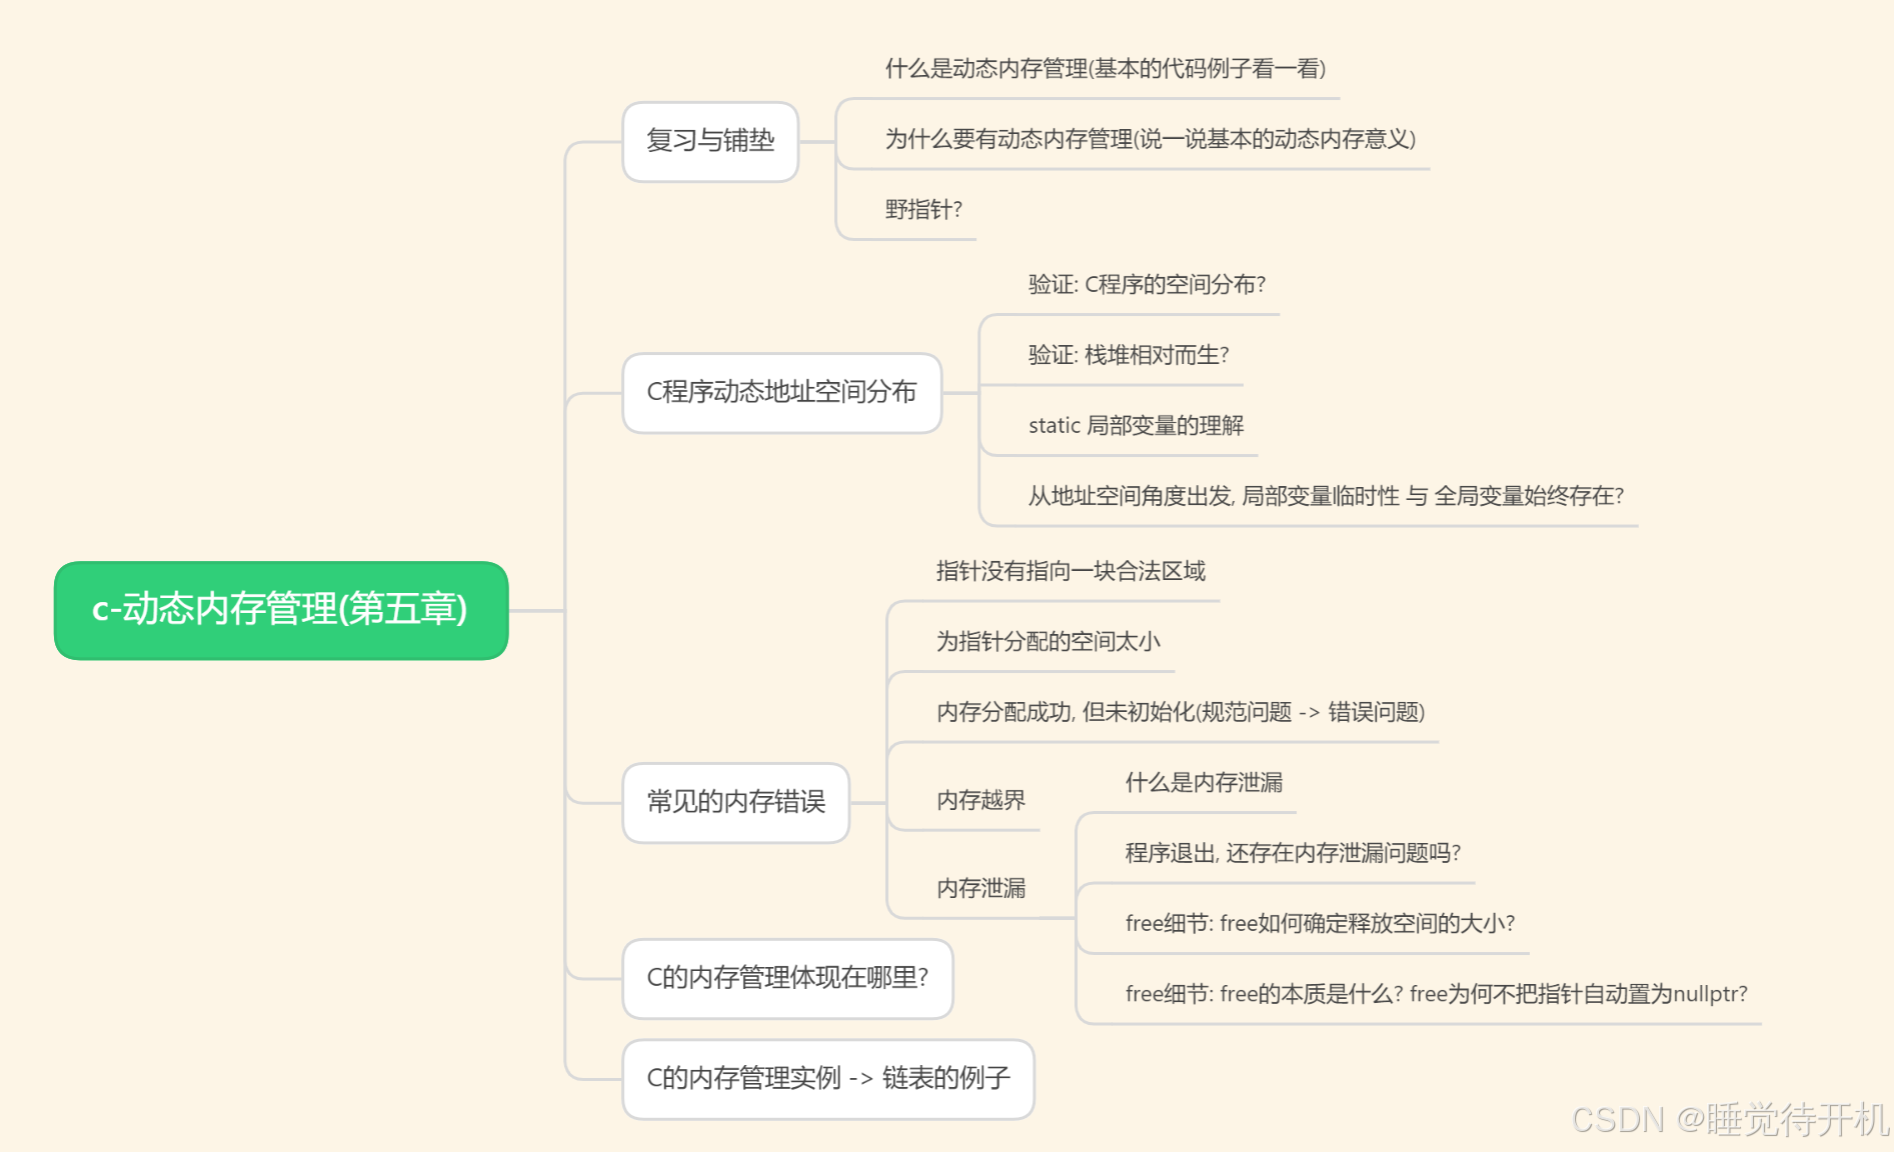Viewport: 1894px width, 1152px height.
Task: Click the 为什么要有动态内存管理 subtopic
Action: [1150, 139]
